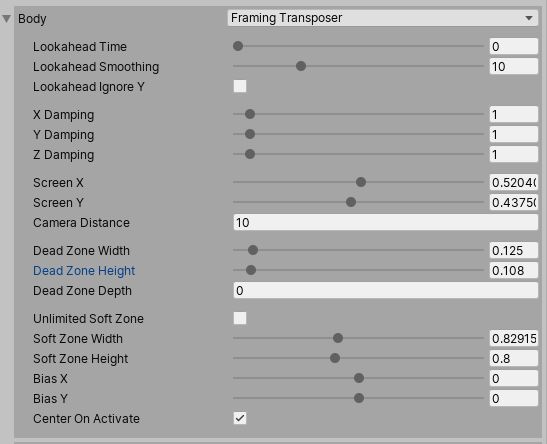Screen dimensions: 547x444
Task: Click the X Damping slider handle
Action: point(250,114)
